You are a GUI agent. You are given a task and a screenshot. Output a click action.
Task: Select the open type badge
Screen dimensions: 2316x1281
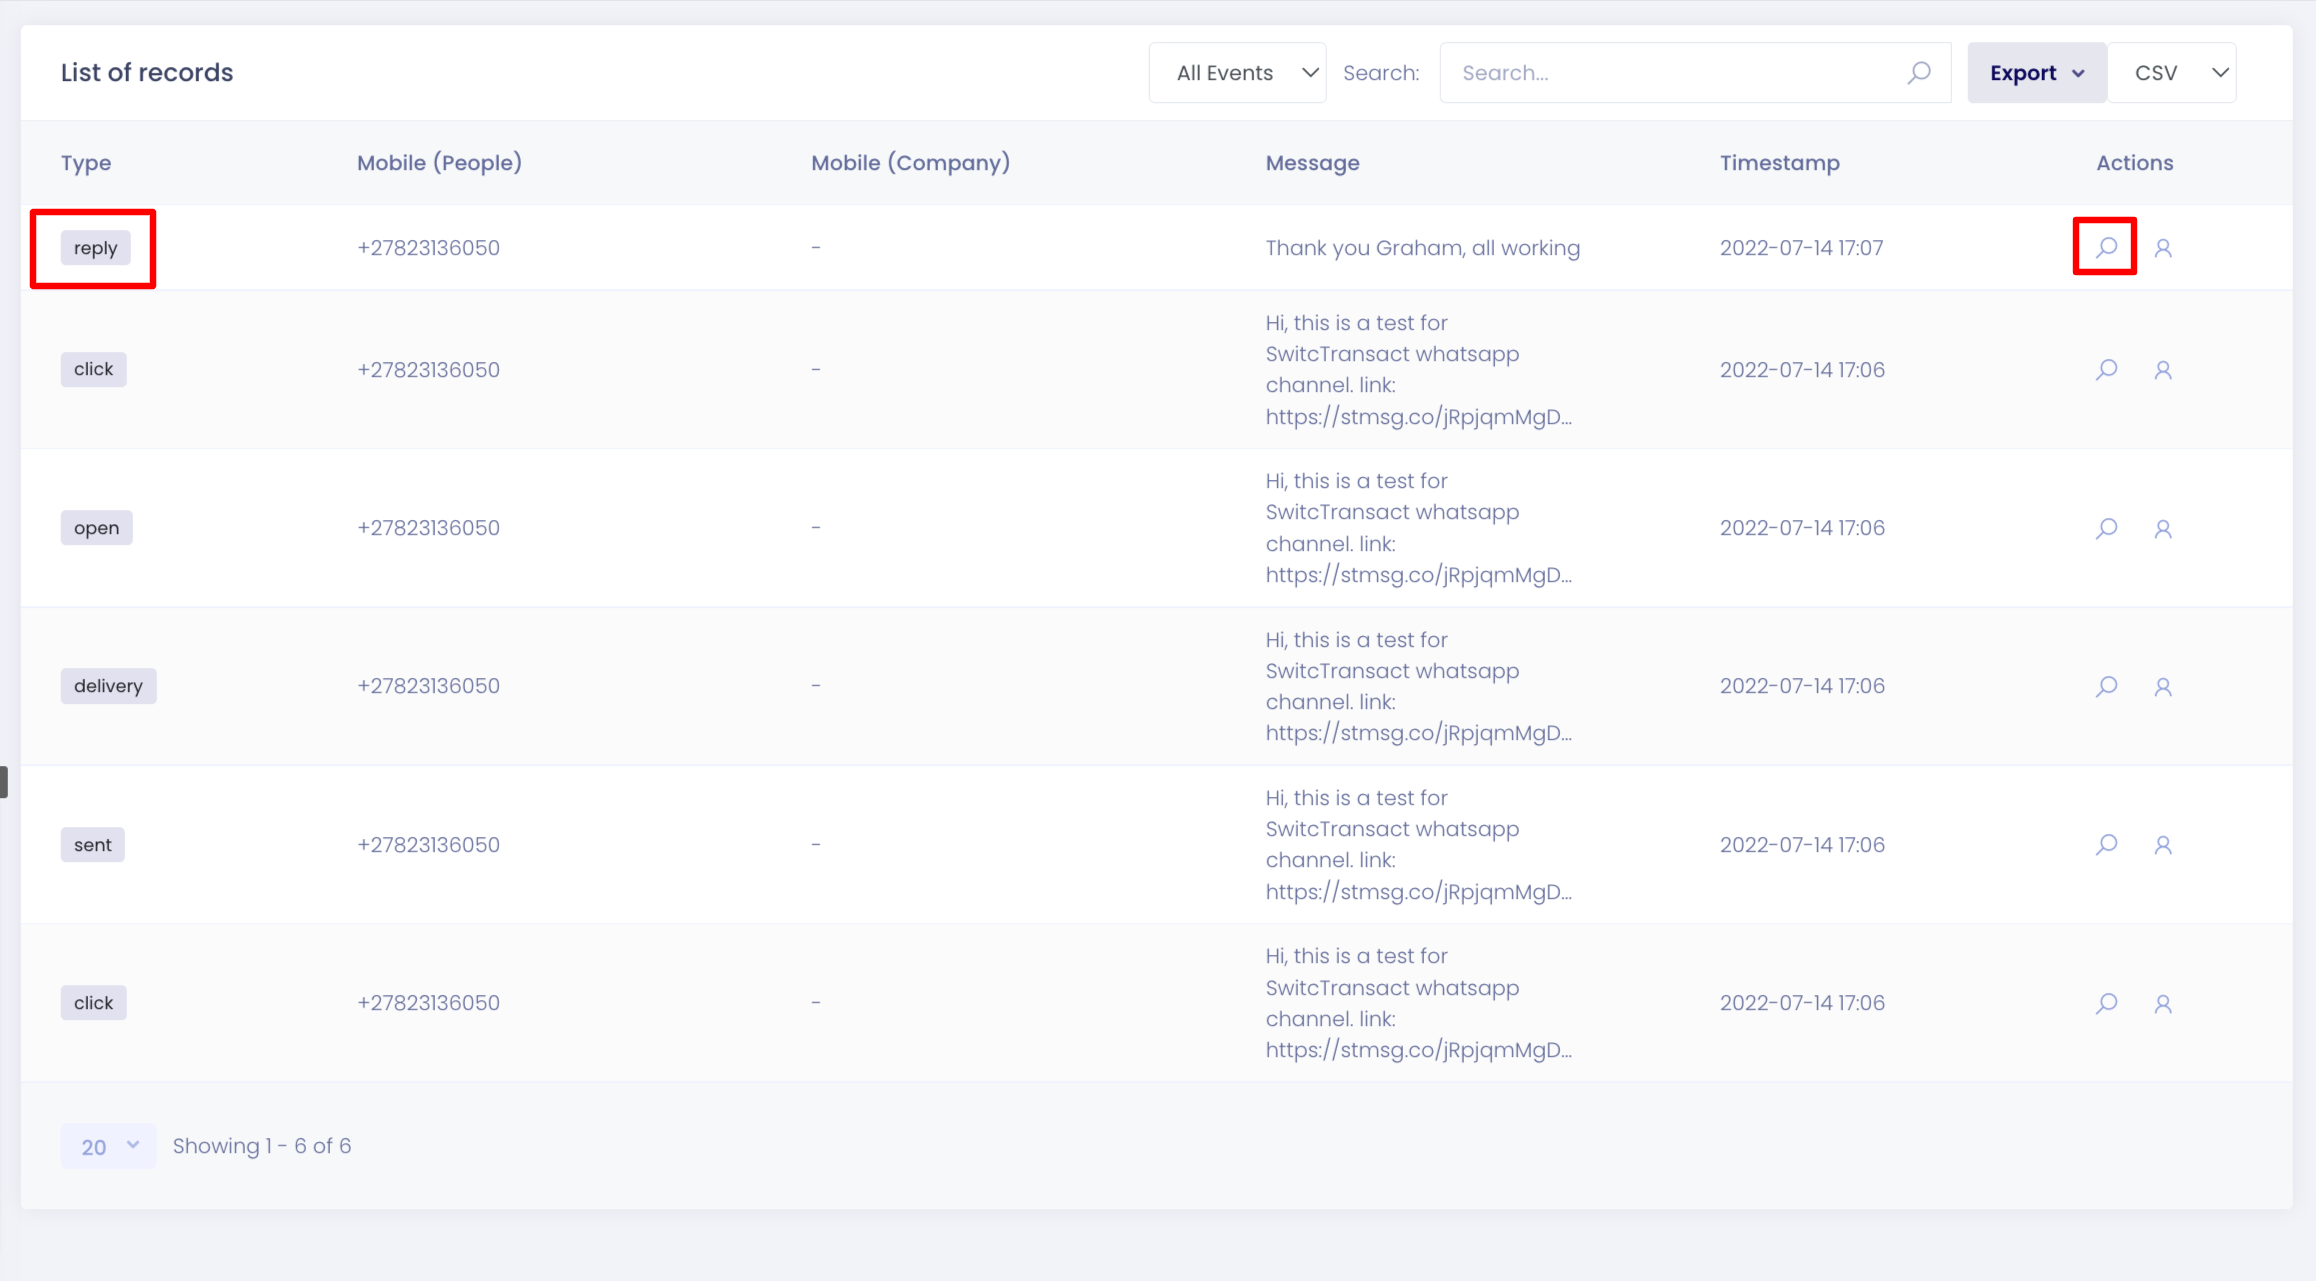(96, 528)
